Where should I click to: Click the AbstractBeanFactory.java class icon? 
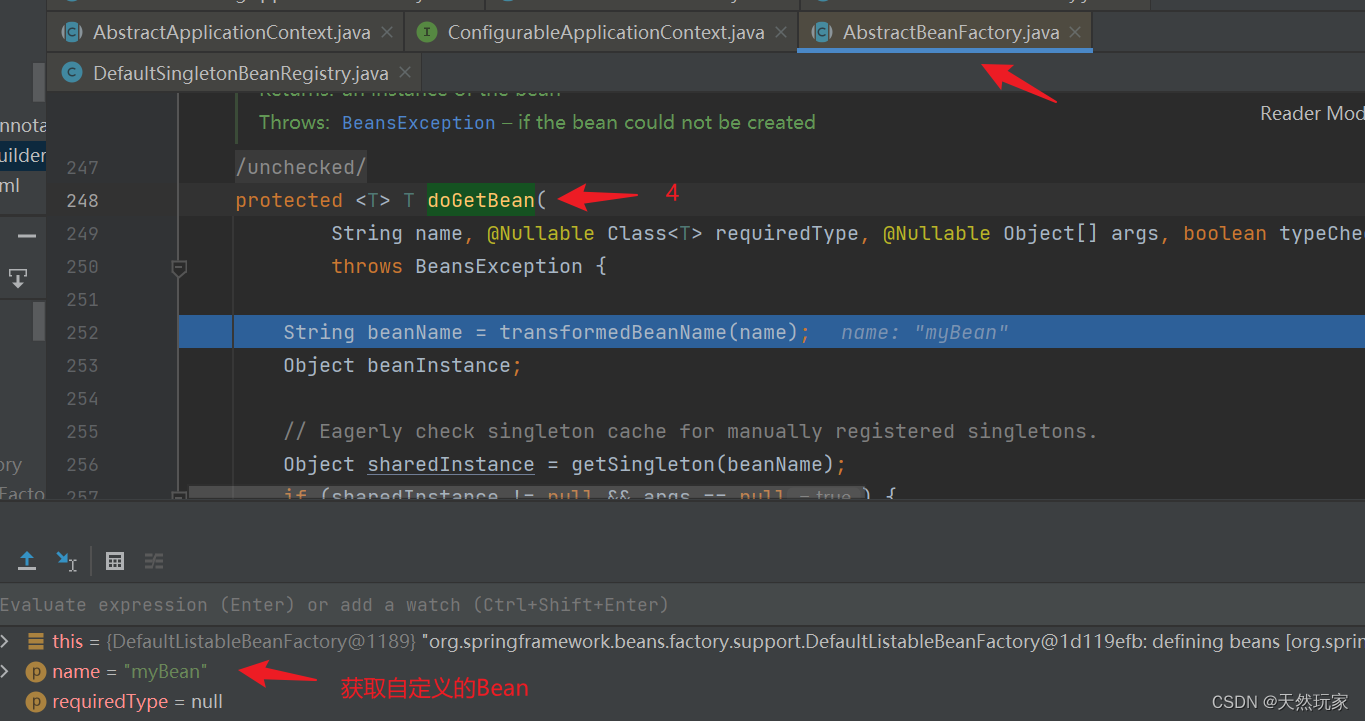[x=821, y=33]
